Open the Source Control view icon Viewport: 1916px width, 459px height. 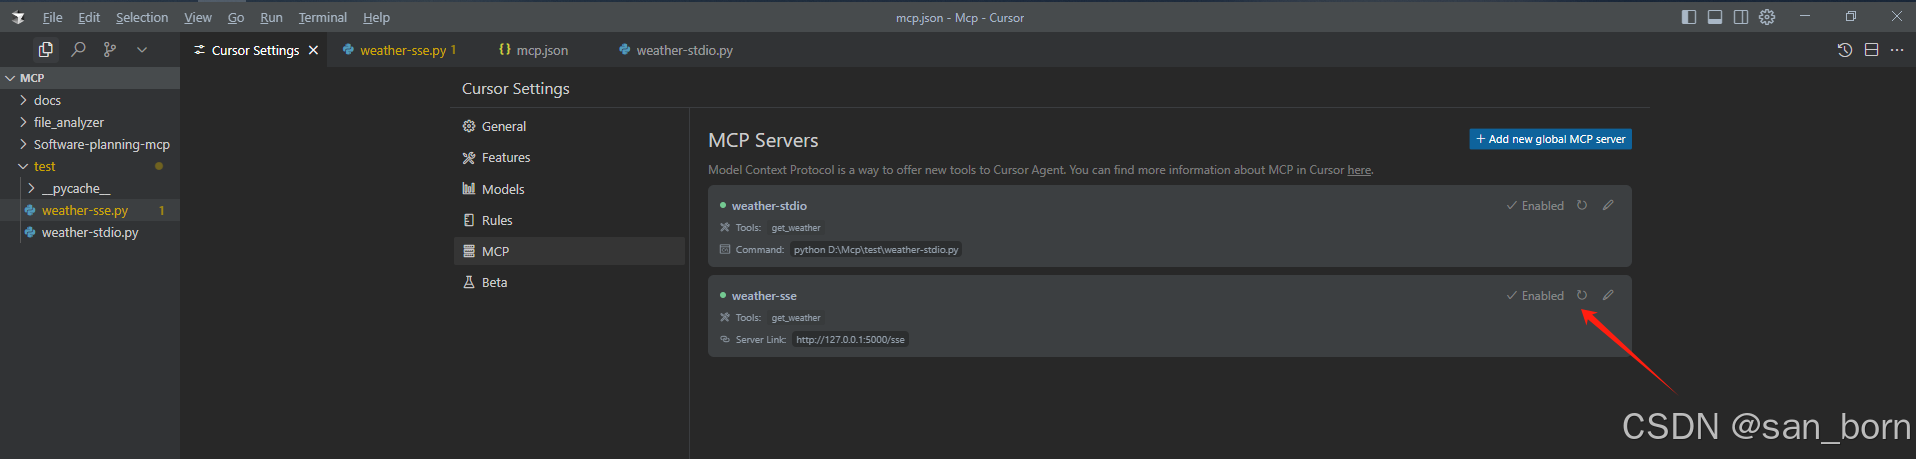pyautogui.click(x=110, y=49)
